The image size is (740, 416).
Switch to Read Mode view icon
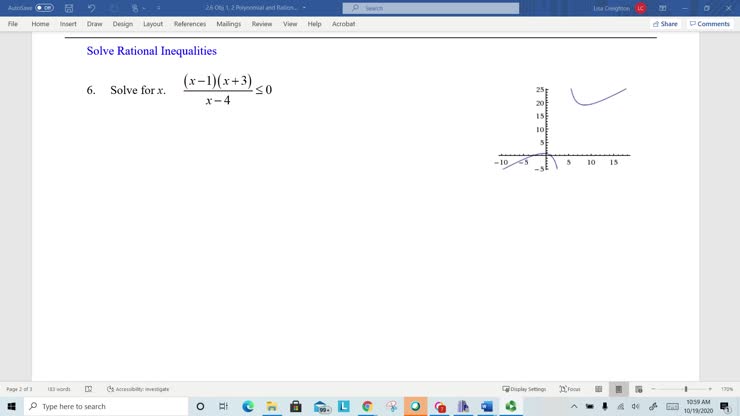click(599, 389)
